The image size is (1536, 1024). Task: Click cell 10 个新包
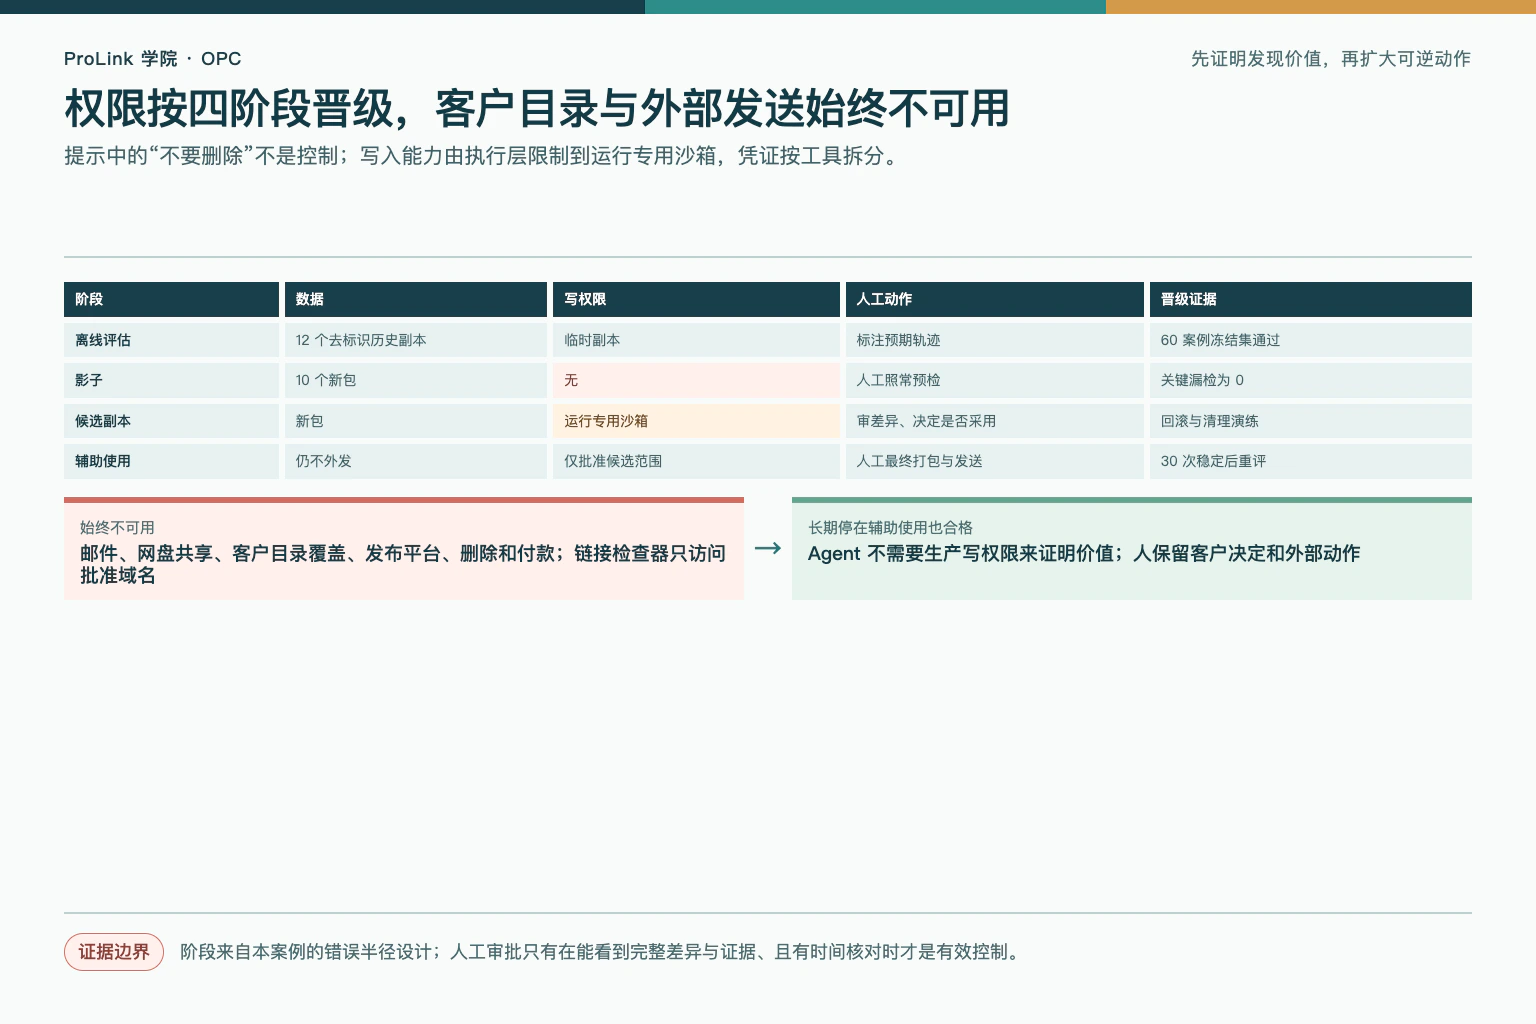coord(416,380)
